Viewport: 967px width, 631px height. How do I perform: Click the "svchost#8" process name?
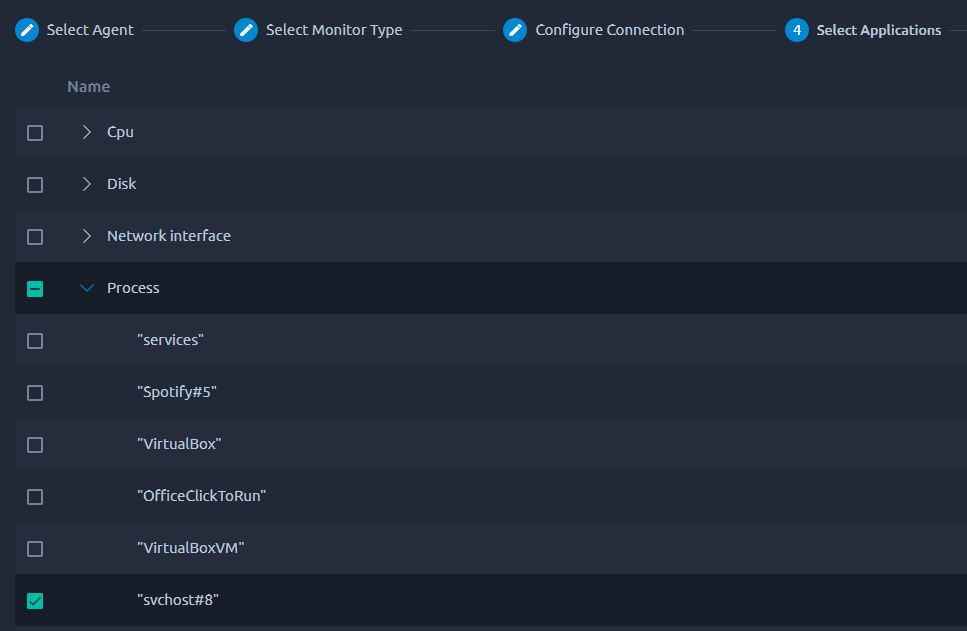178,600
